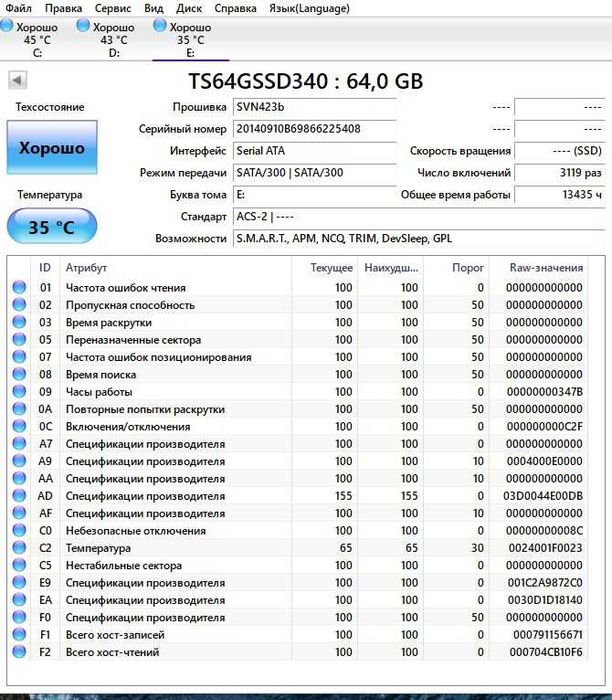Image resolution: width=612 pixels, height=700 pixels.
Task: Click status icon for attribute 01
Action: click(x=19, y=287)
